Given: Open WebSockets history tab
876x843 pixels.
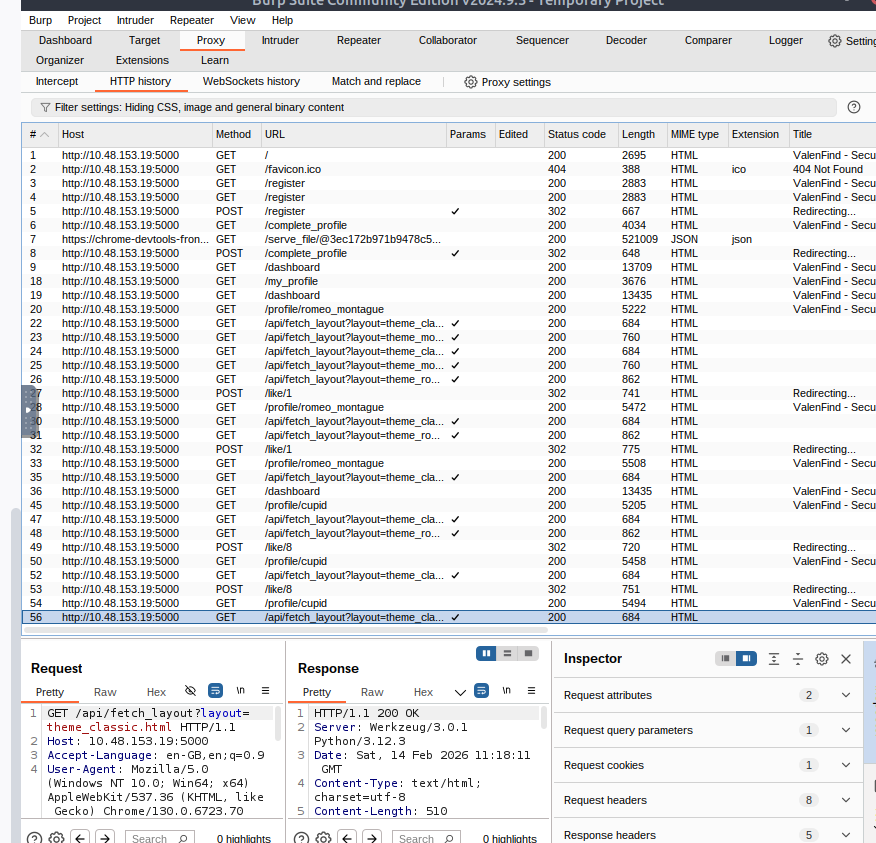Looking at the screenshot, I should pyautogui.click(x=251, y=82).
